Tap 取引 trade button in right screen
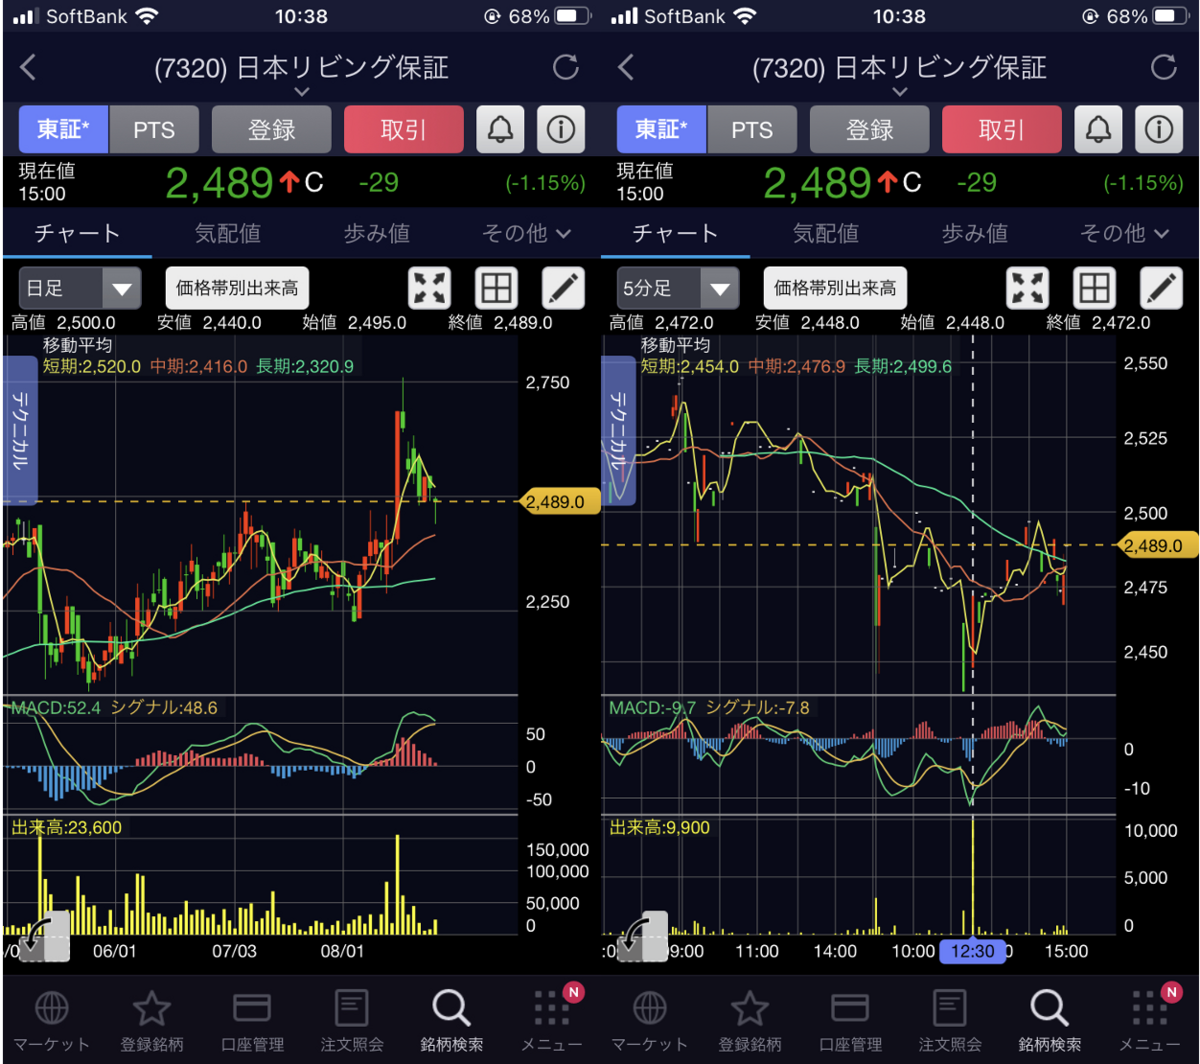This screenshot has width=1200, height=1064. (1001, 129)
